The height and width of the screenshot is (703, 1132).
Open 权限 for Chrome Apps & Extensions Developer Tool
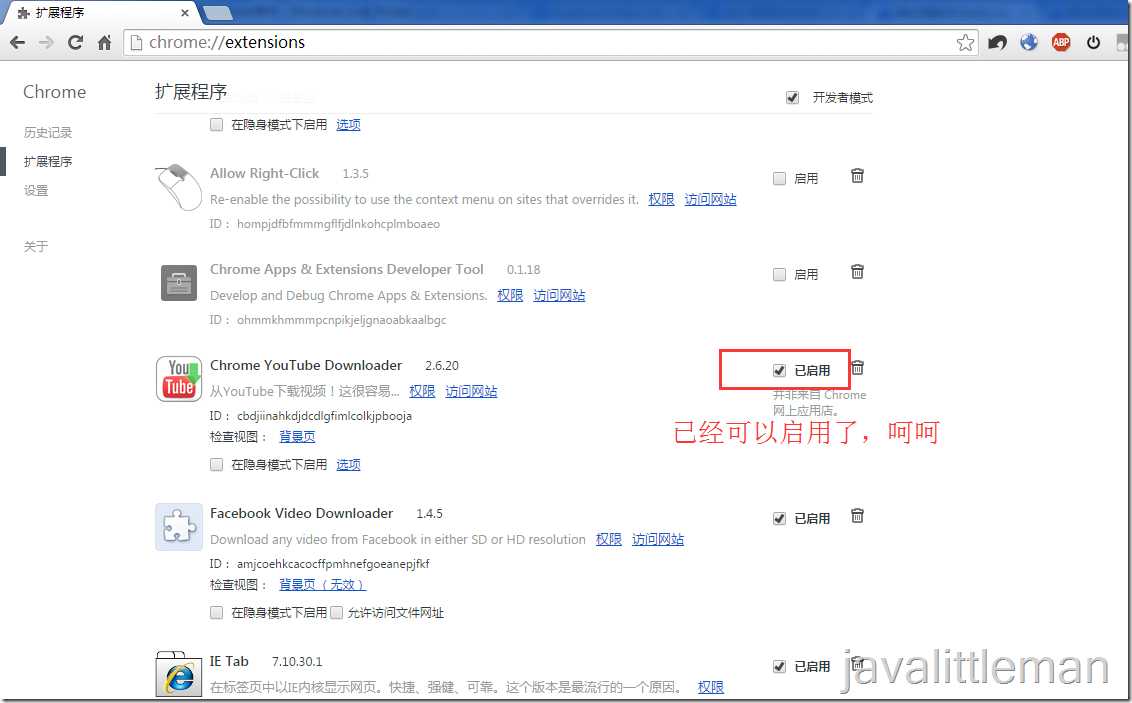click(x=510, y=295)
